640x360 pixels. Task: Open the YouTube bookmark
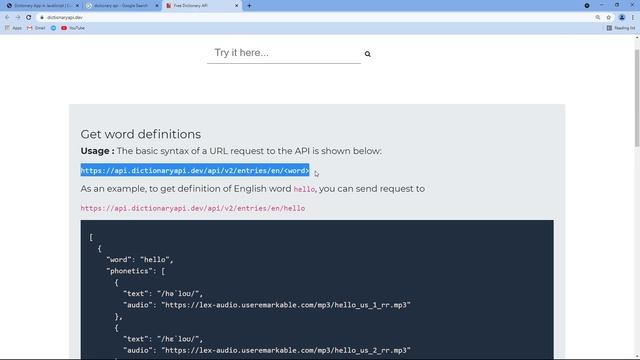(73, 28)
